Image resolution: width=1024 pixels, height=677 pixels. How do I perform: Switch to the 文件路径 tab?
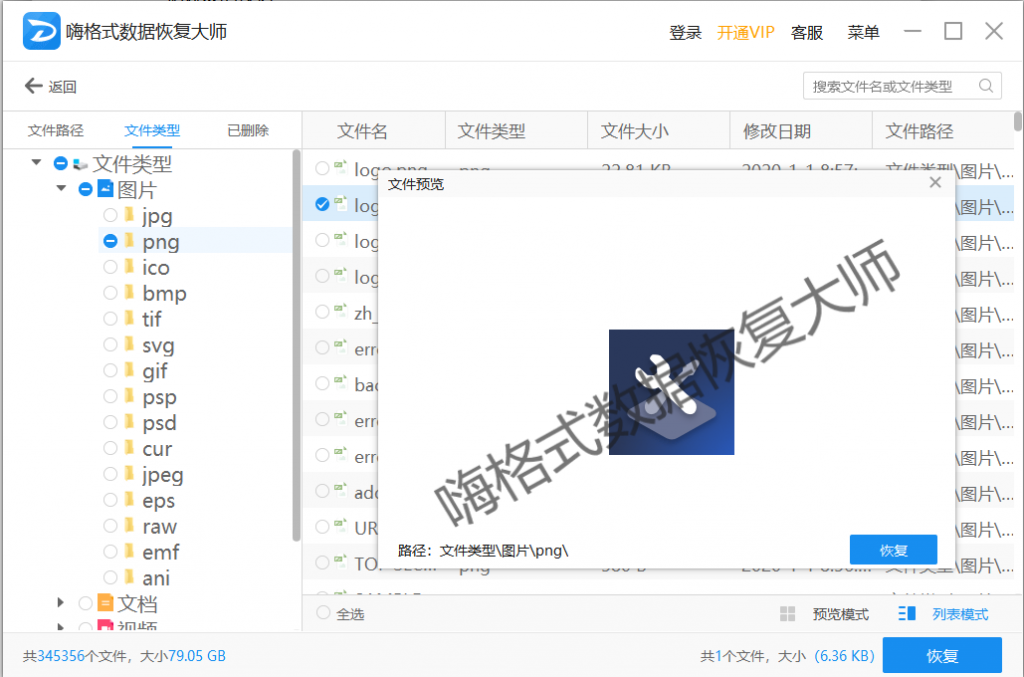tap(56, 131)
